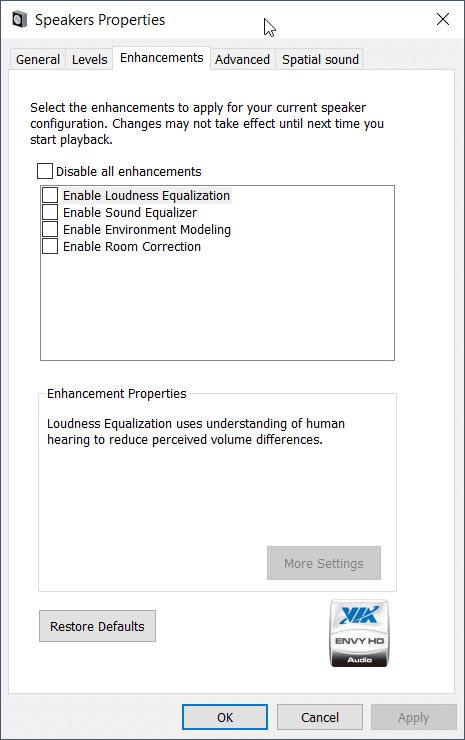The image size is (465, 740).
Task: Enable Environment Modeling checkbox
Action: point(50,229)
